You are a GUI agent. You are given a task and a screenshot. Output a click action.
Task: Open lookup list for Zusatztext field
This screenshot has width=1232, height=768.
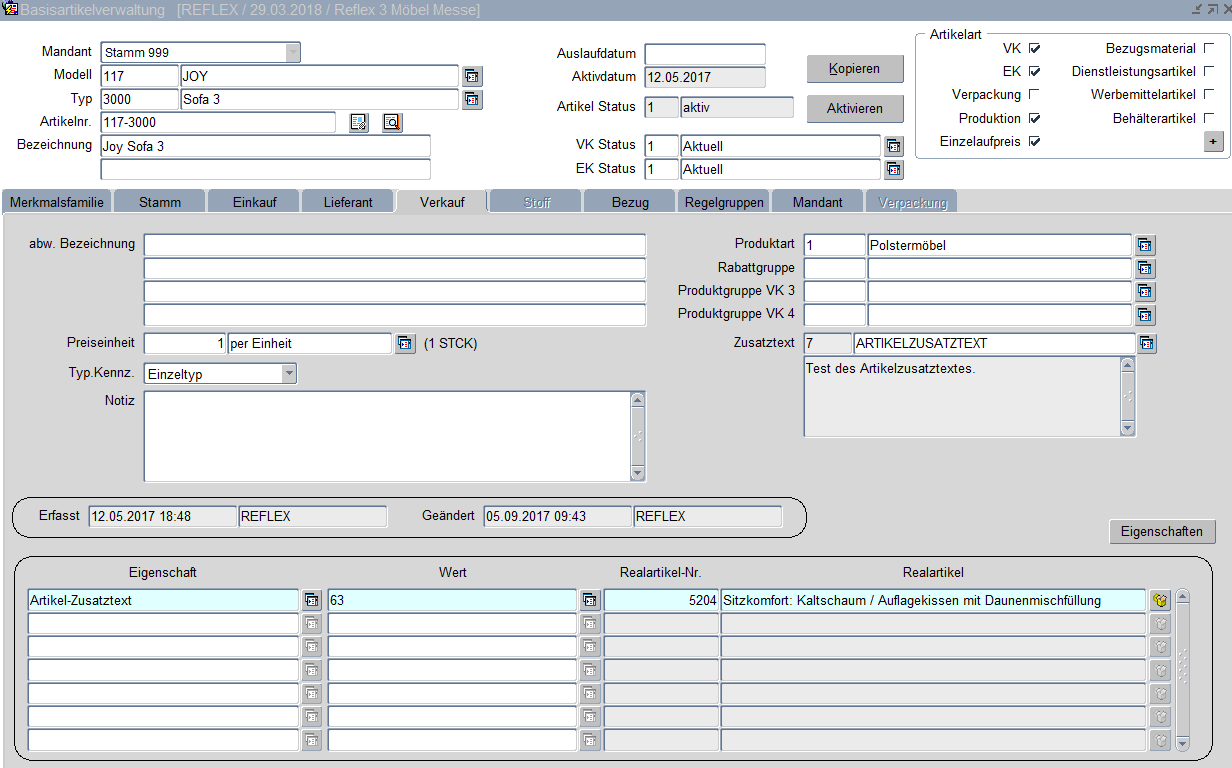(1145, 344)
